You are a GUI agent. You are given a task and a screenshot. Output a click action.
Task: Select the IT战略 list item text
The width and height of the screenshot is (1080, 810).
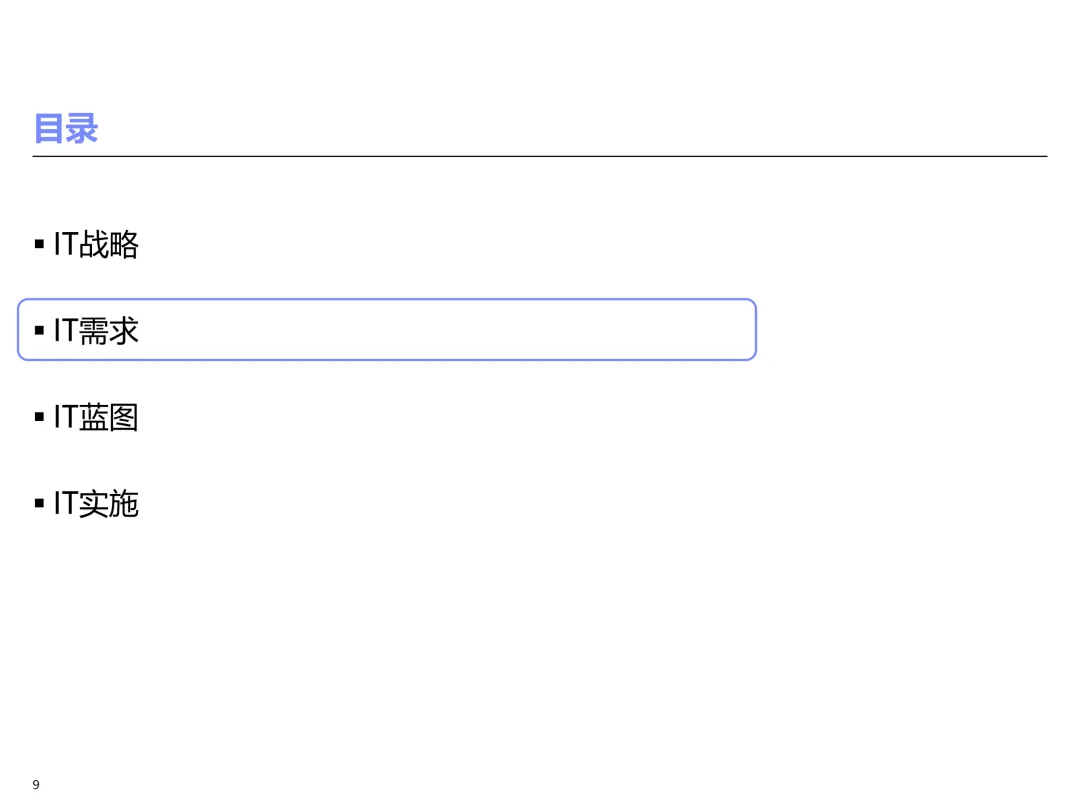[96, 245]
